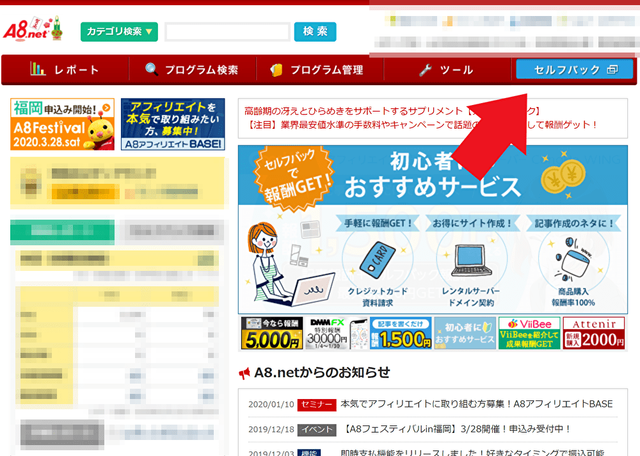Click the gold yen coins icon

[563, 176]
